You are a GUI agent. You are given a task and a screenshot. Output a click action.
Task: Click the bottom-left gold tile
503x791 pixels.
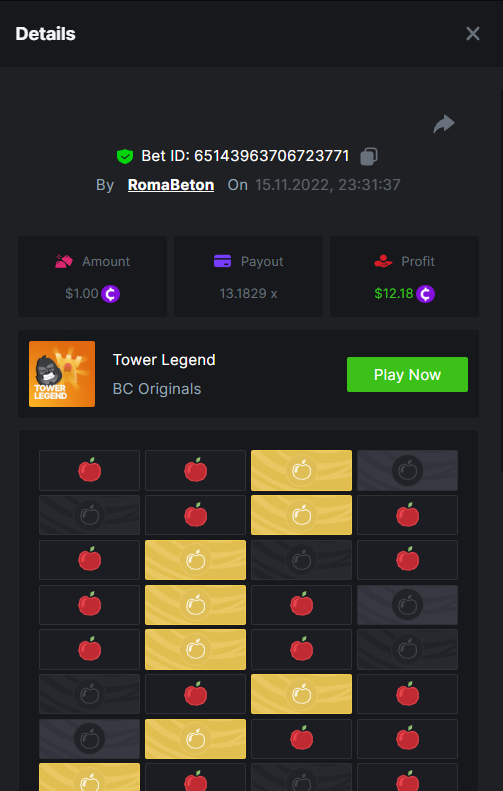[89, 777]
